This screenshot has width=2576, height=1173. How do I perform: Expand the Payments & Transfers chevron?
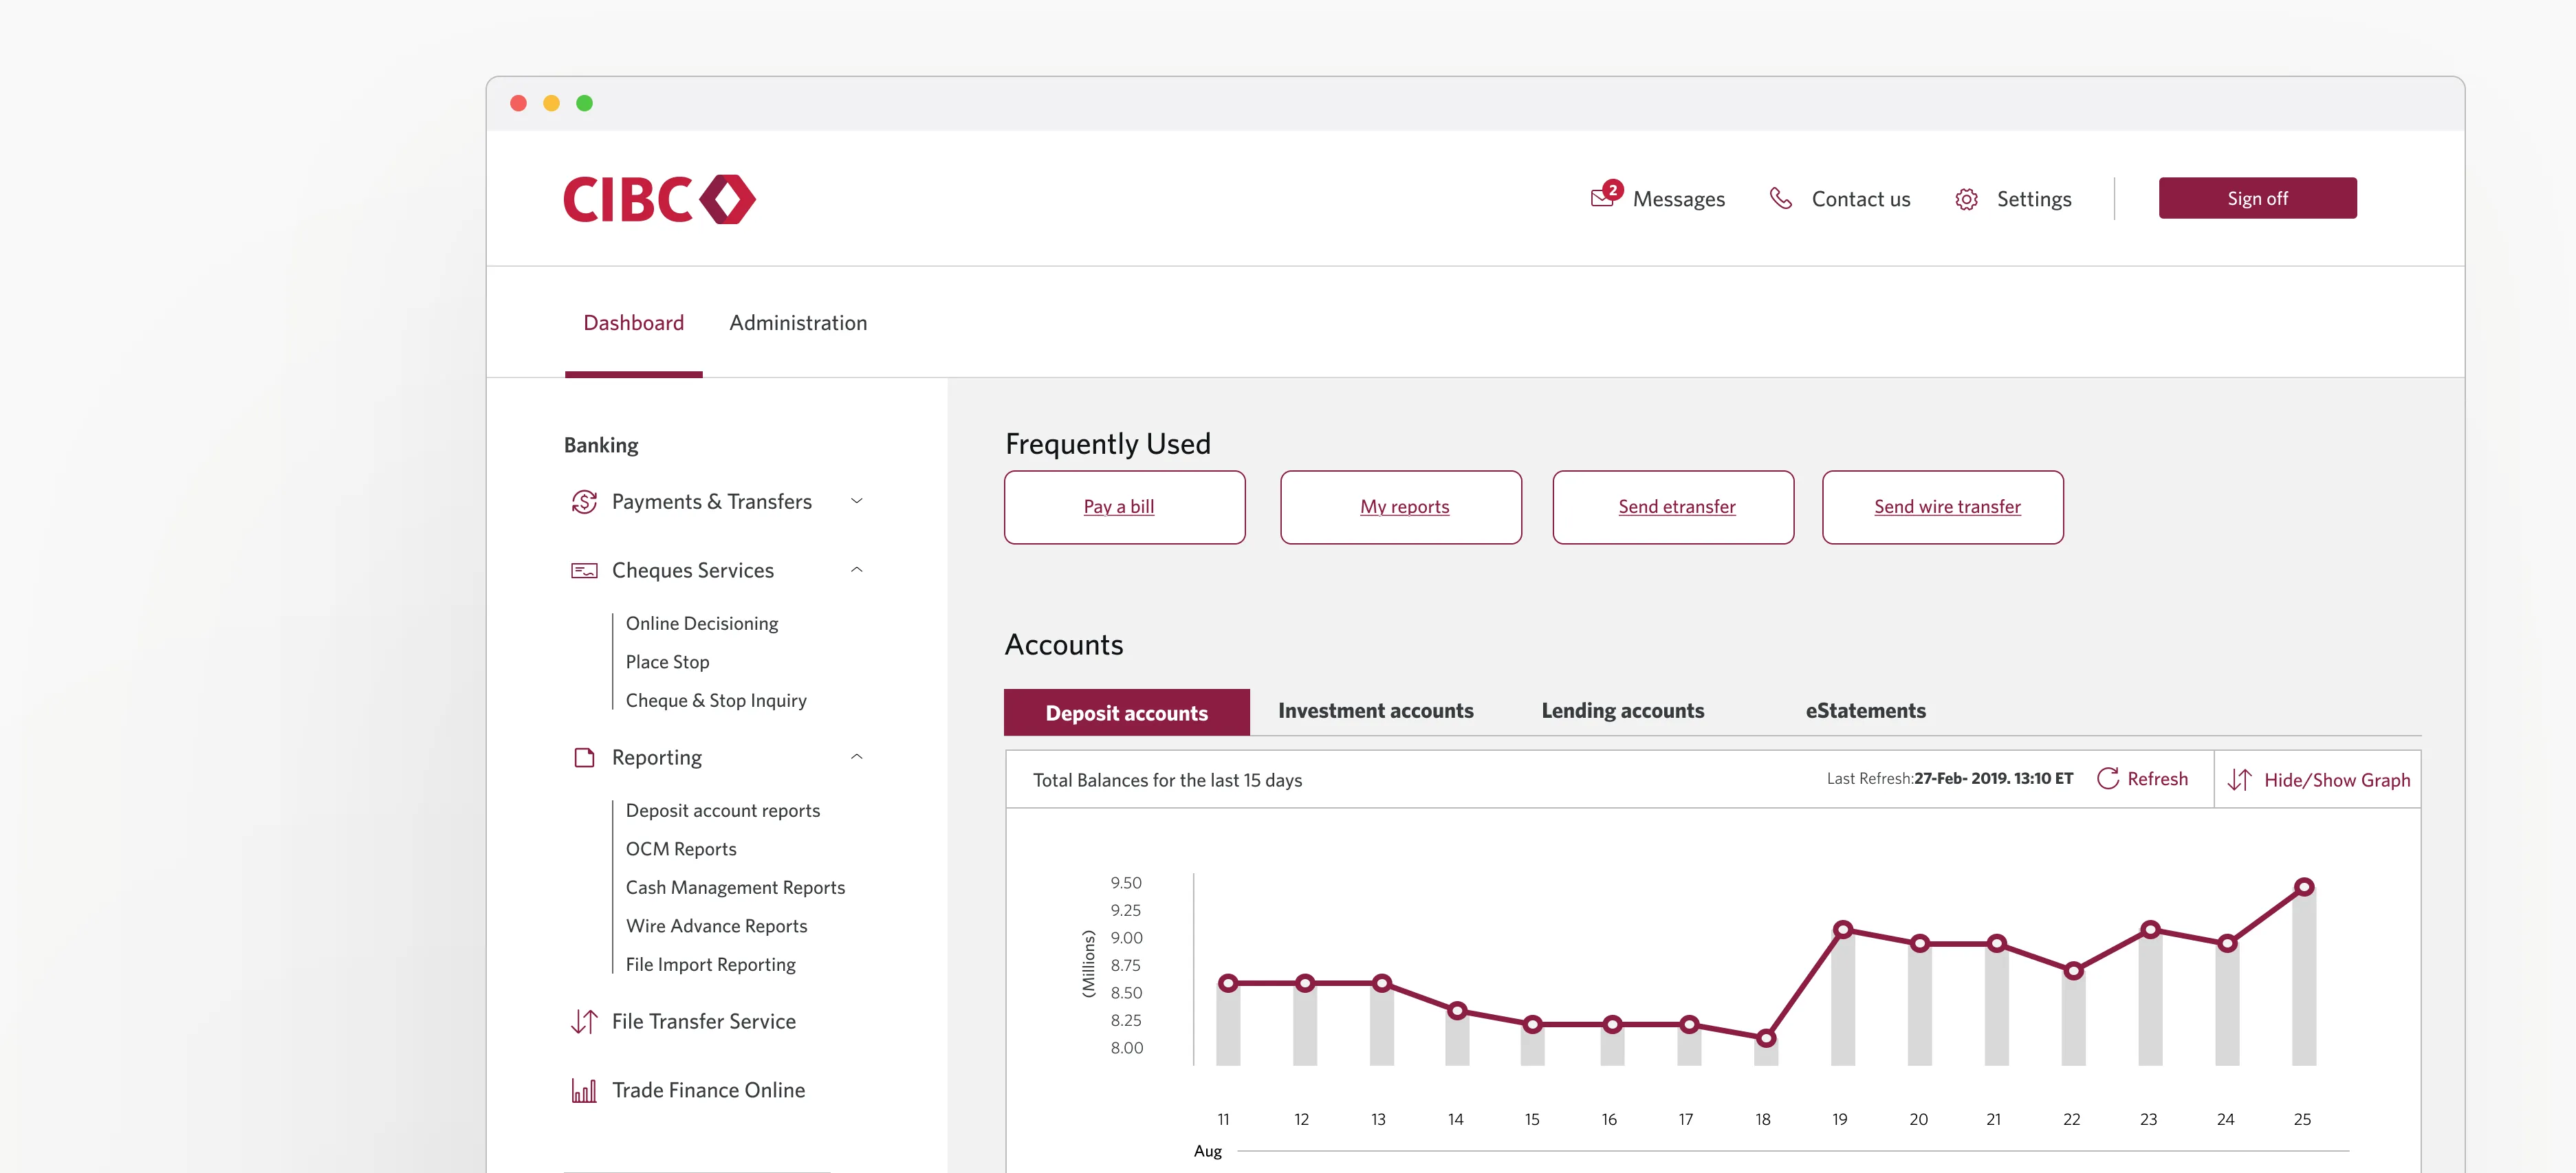click(856, 501)
